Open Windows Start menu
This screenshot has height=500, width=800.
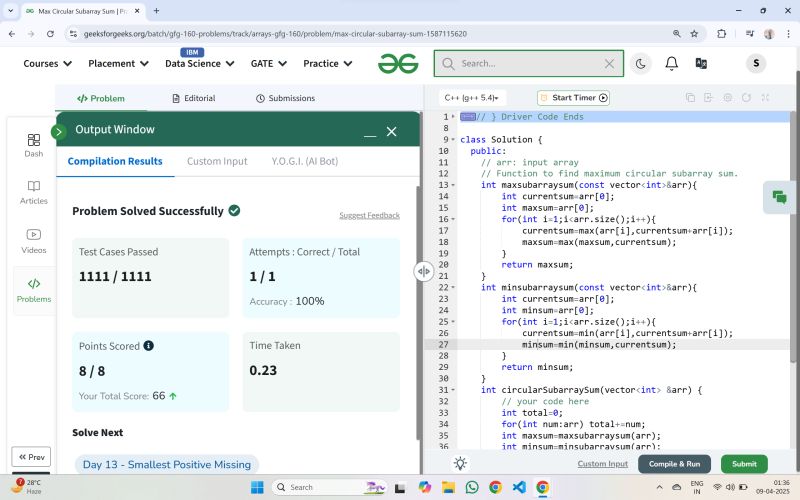click(257, 487)
